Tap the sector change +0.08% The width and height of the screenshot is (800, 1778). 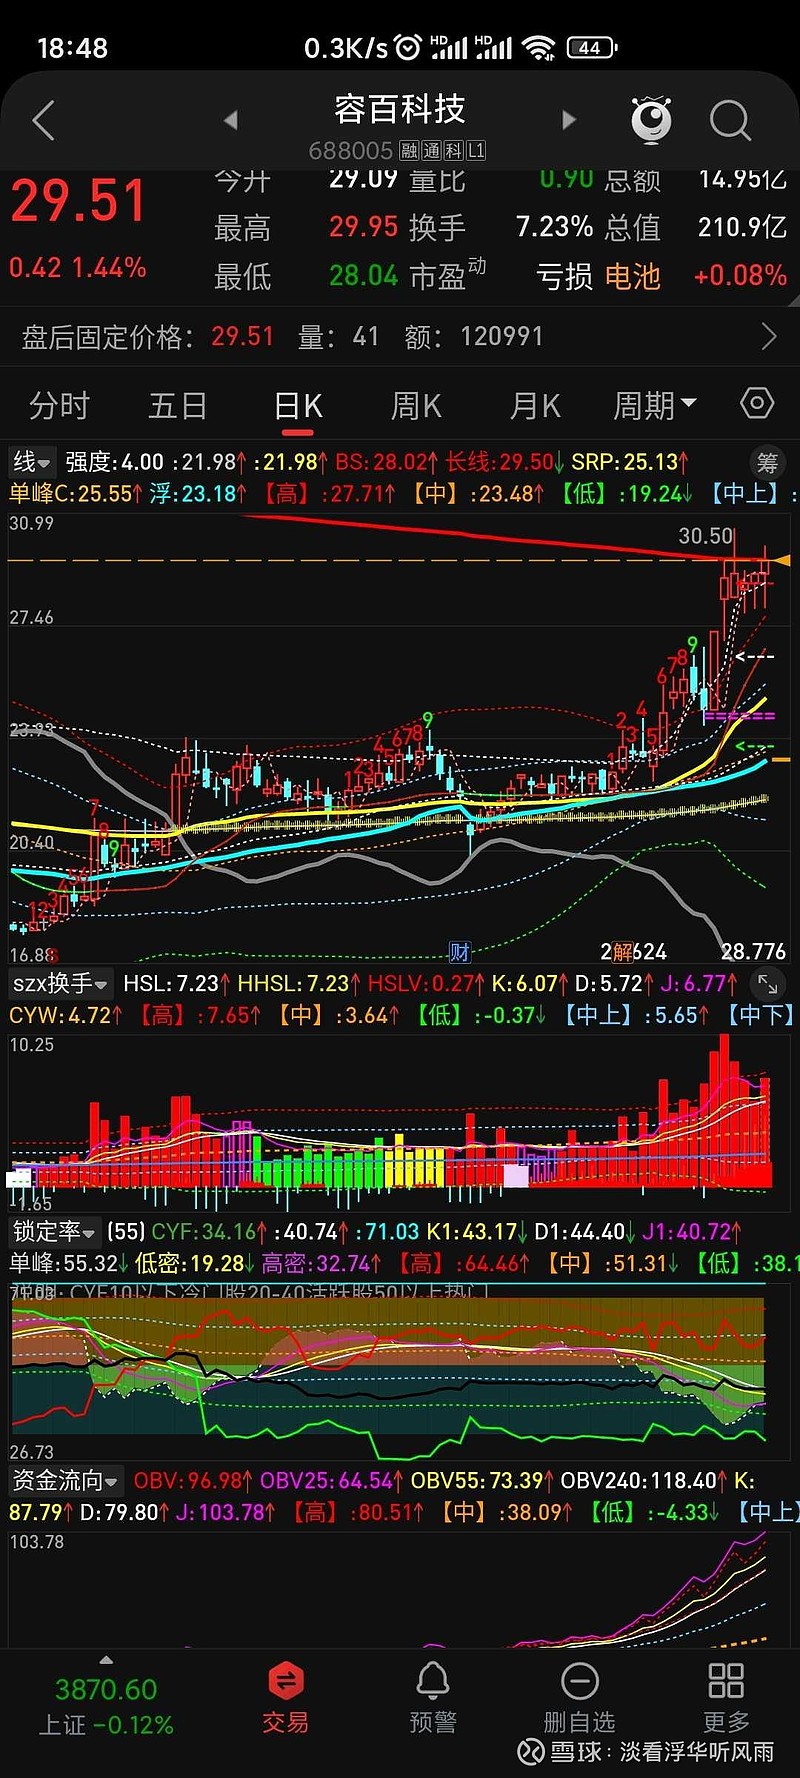tap(740, 276)
